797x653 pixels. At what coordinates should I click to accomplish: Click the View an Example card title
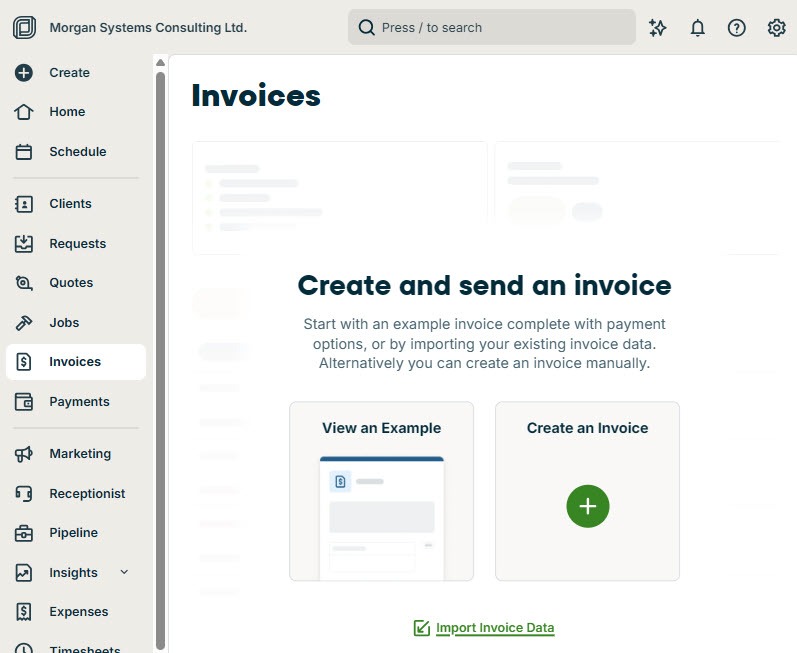pos(382,428)
